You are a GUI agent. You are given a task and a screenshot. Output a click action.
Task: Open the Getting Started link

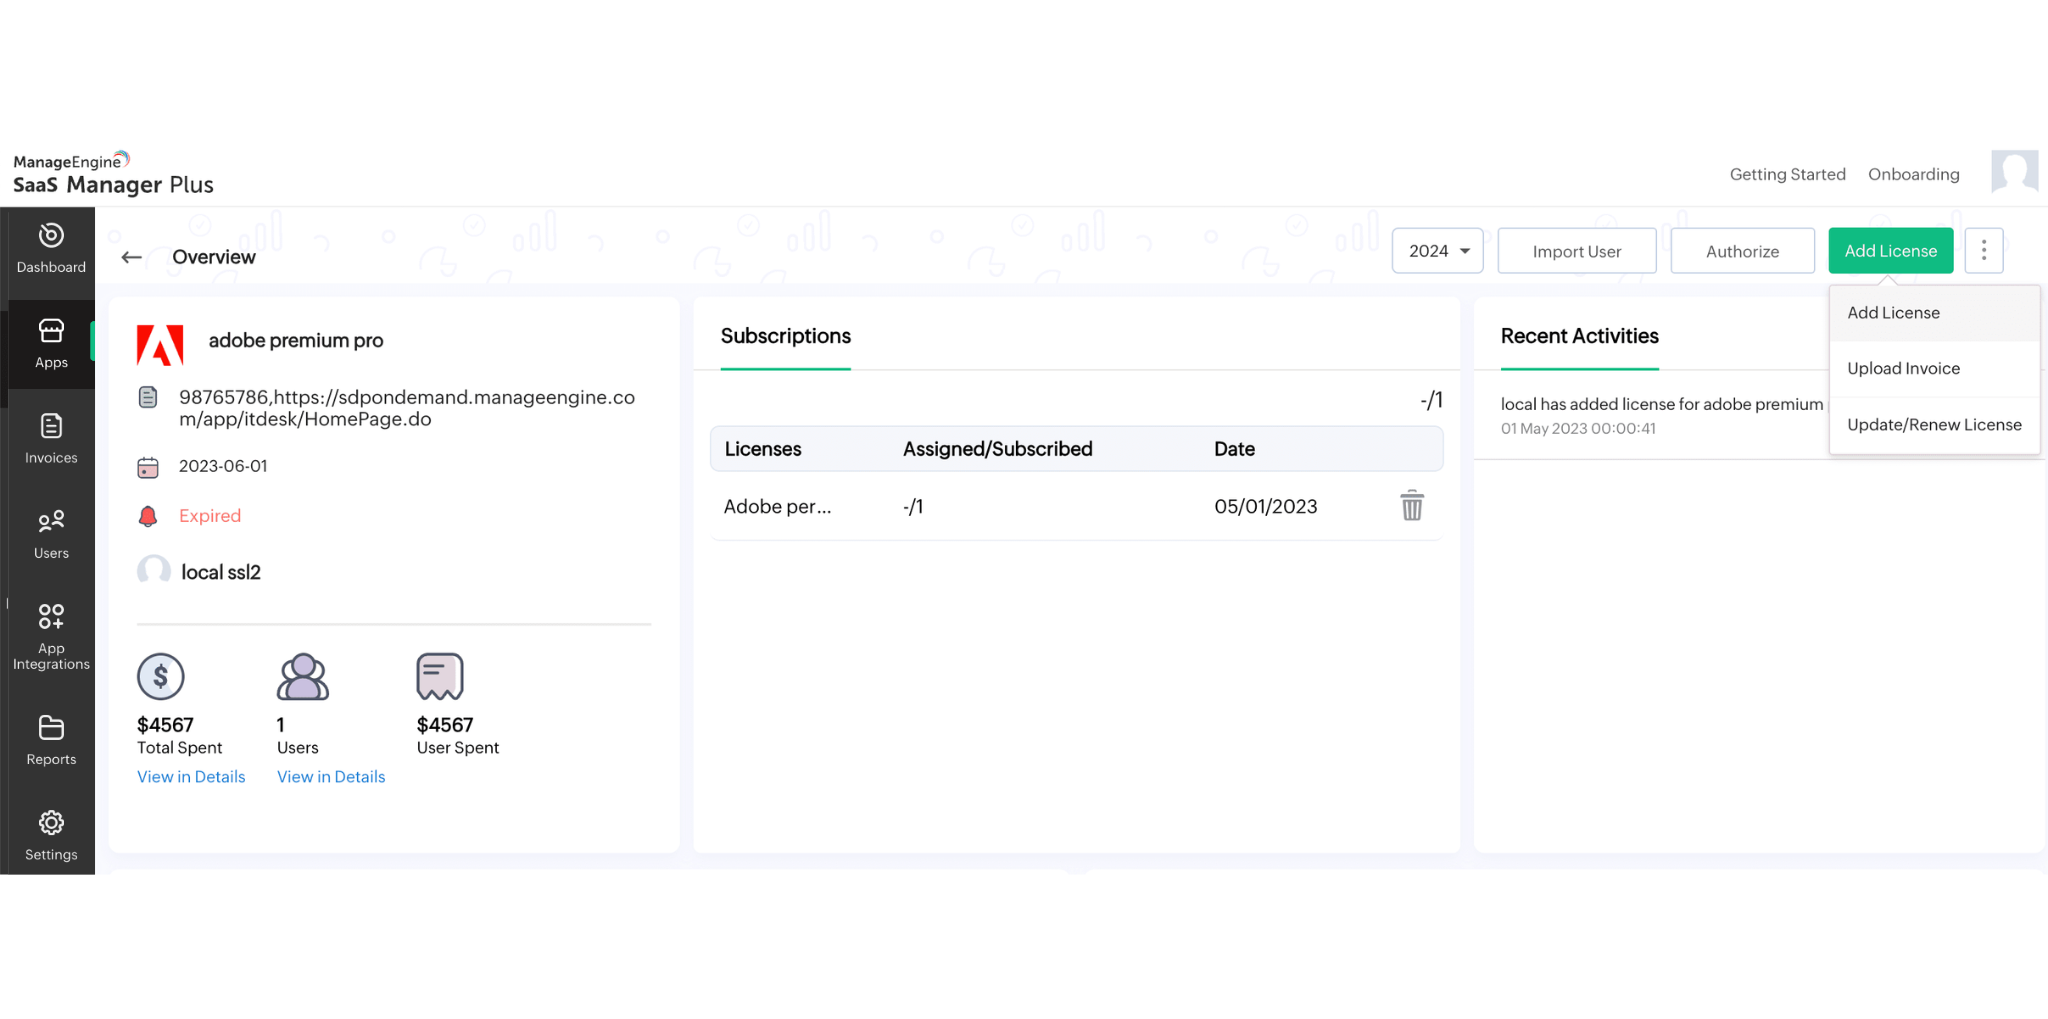1787,174
